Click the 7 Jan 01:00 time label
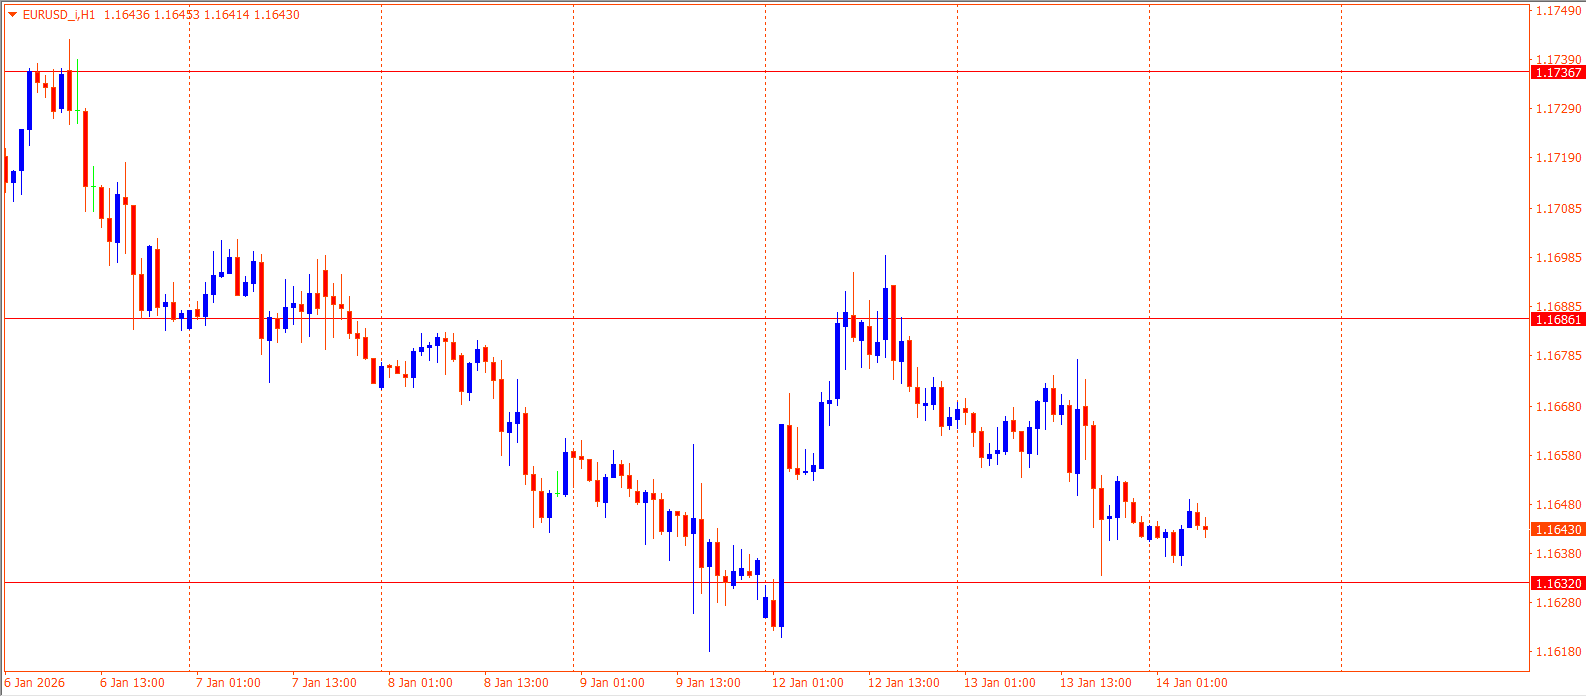The width and height of the screenshot is (1586, 697). coord(228,683)
